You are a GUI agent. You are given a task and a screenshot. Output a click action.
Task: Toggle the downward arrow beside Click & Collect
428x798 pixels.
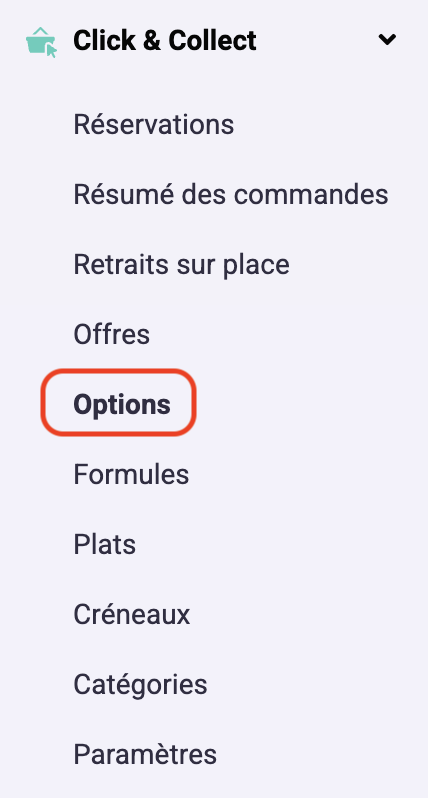pos(387,40)
